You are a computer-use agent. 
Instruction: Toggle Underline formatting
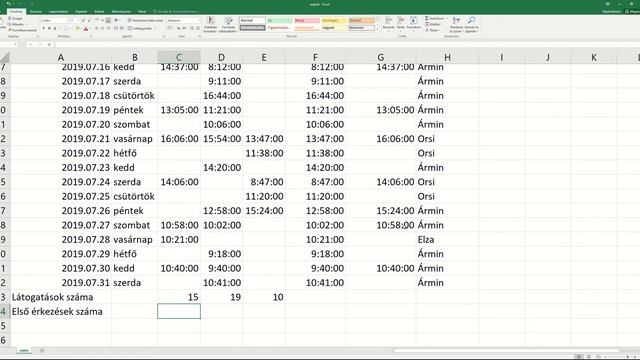click(x=55, y=29)
